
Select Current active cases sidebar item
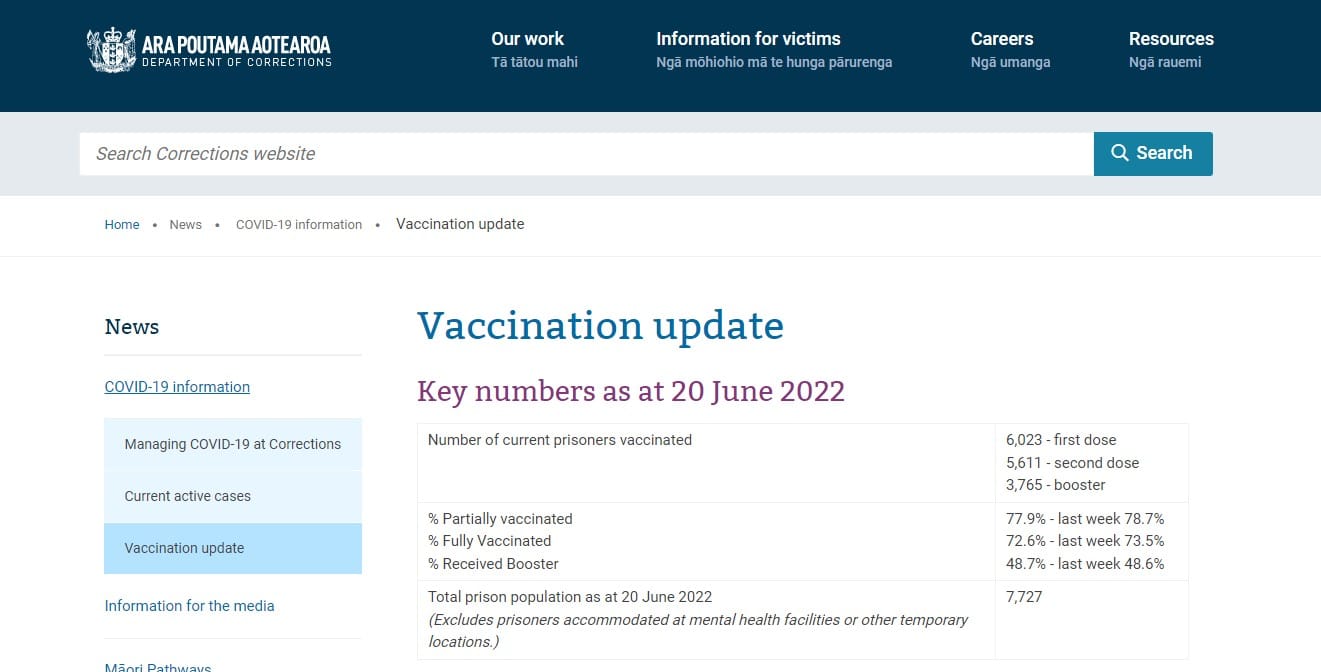coord(188,496)
